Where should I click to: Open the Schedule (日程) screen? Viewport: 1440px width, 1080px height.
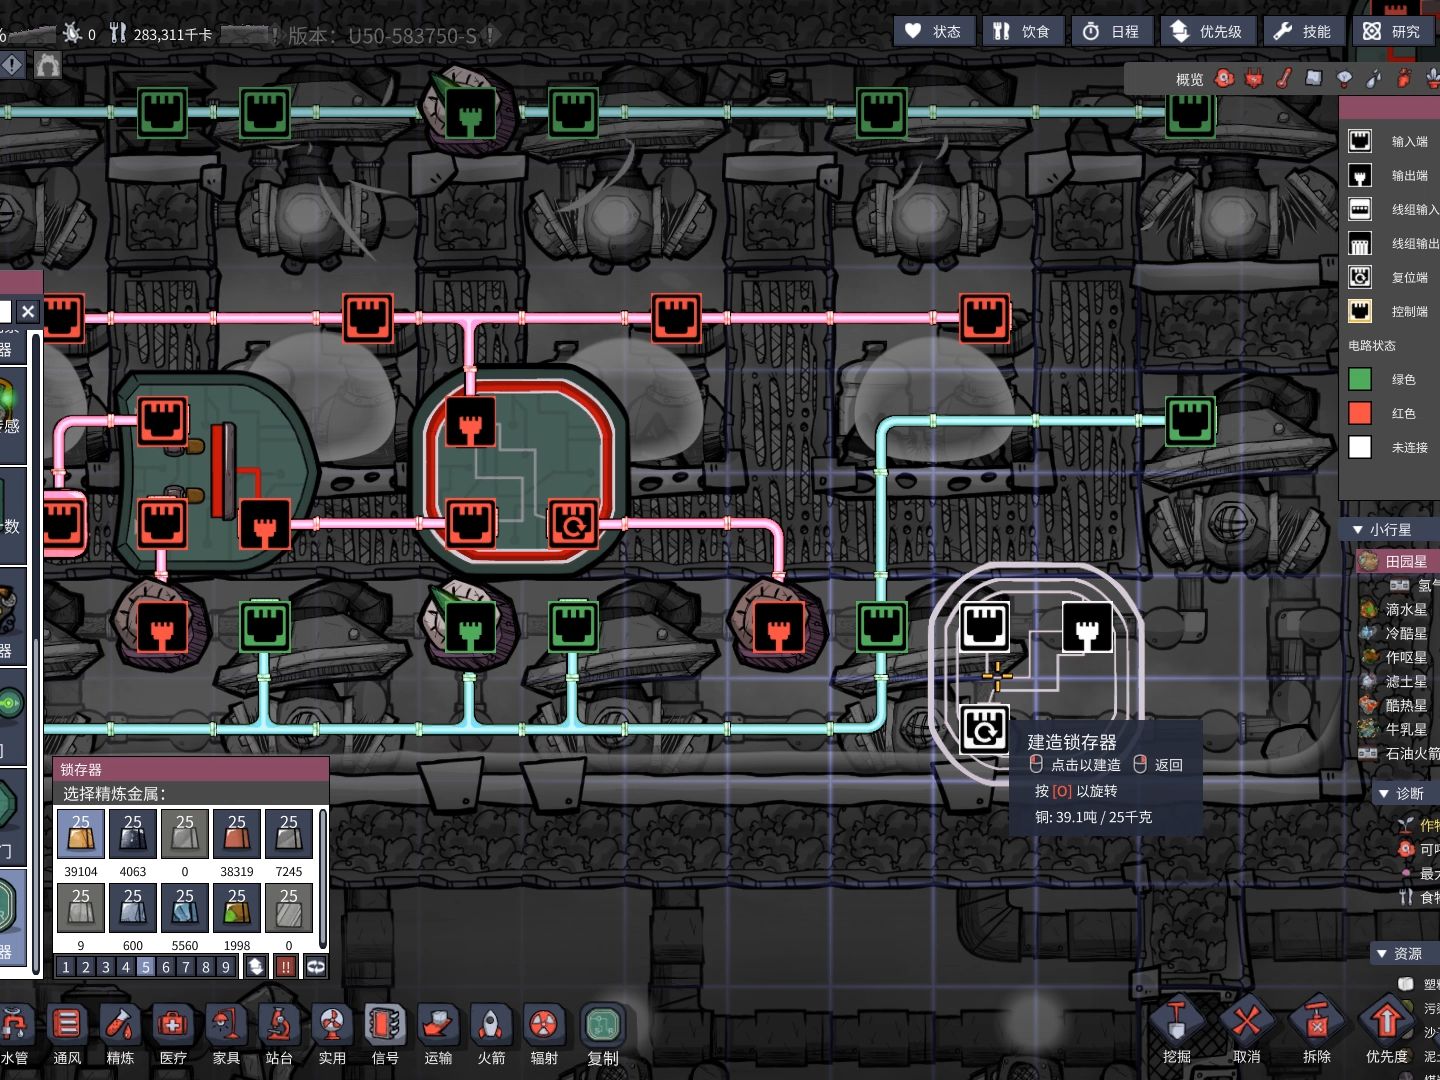coord(1112,31)
